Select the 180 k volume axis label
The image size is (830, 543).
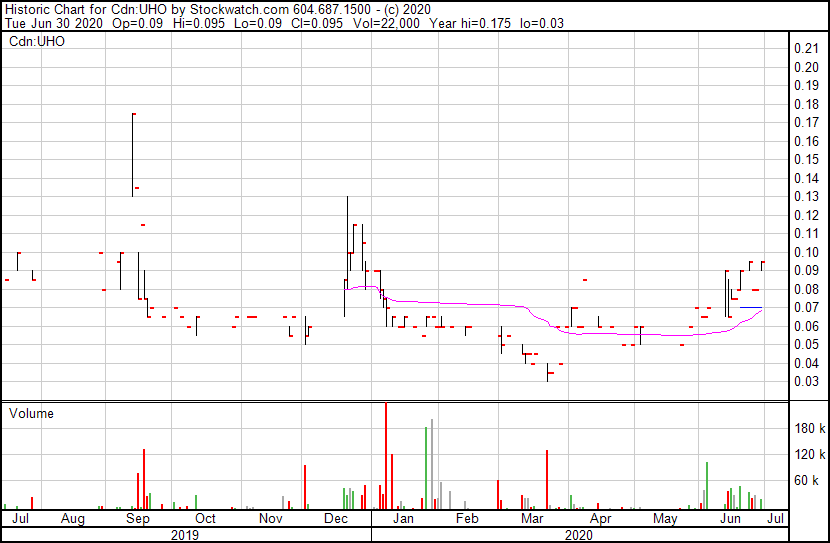(x=809, y=428)
